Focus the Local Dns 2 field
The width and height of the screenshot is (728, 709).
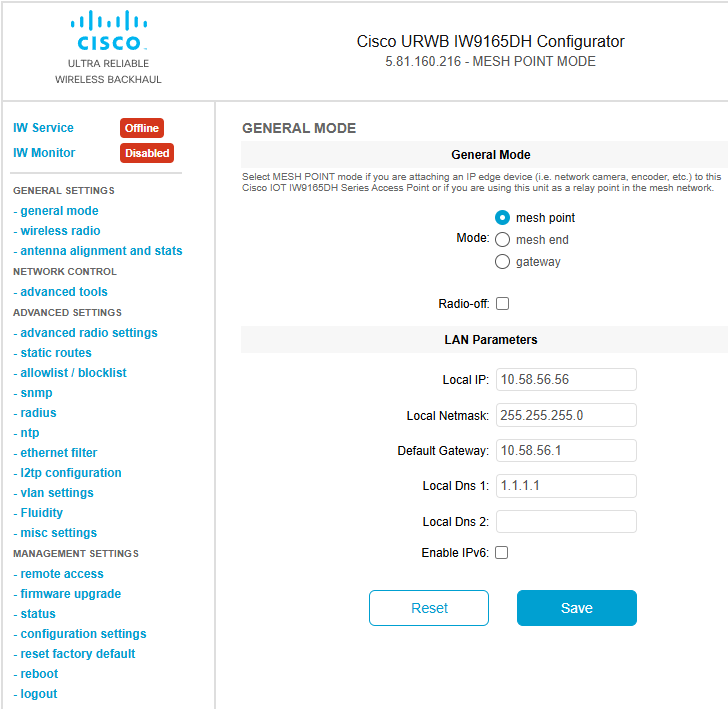566,521
